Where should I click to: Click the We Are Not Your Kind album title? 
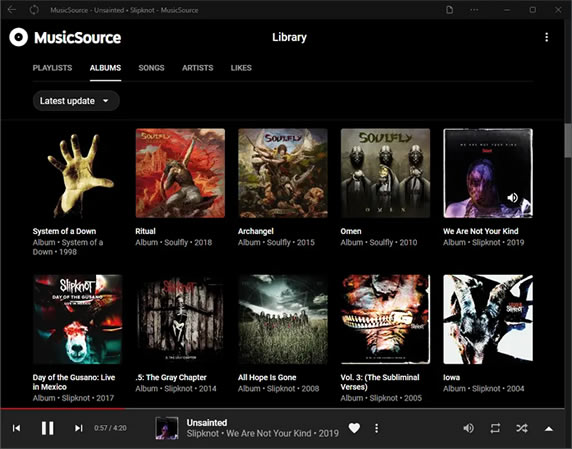point(480,231)
